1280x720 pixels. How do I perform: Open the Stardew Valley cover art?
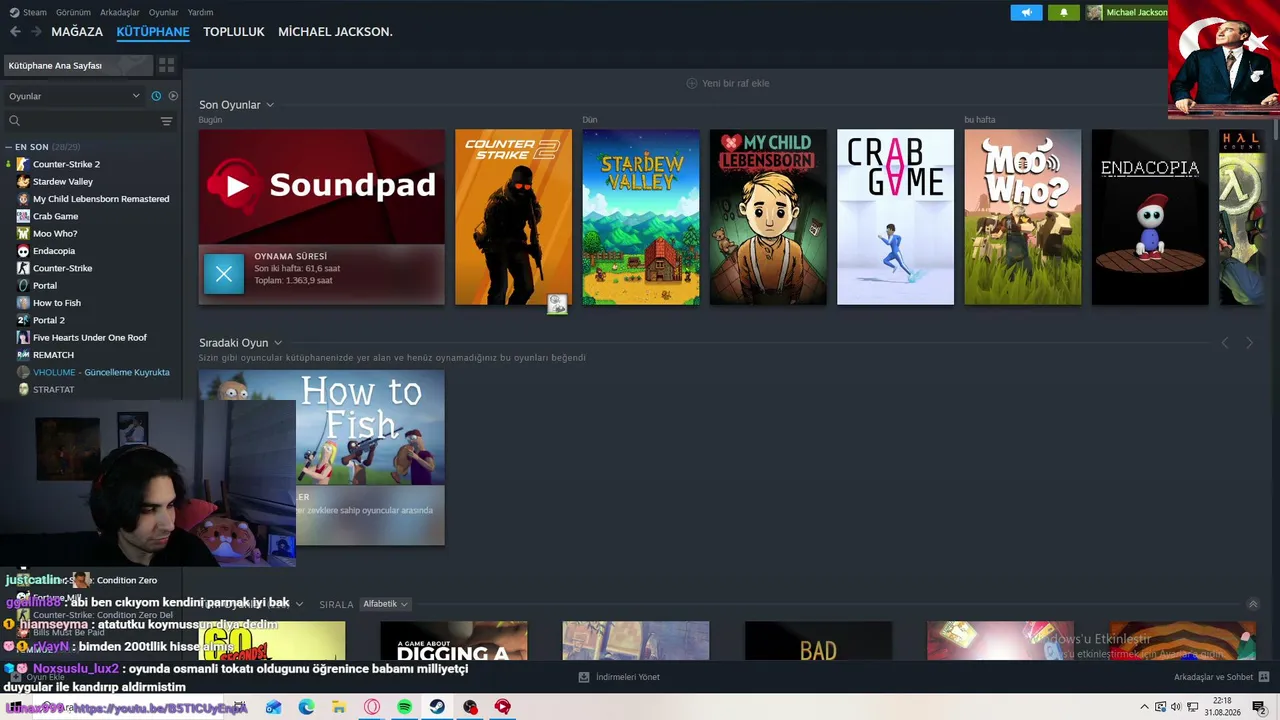tap(641, 217)
